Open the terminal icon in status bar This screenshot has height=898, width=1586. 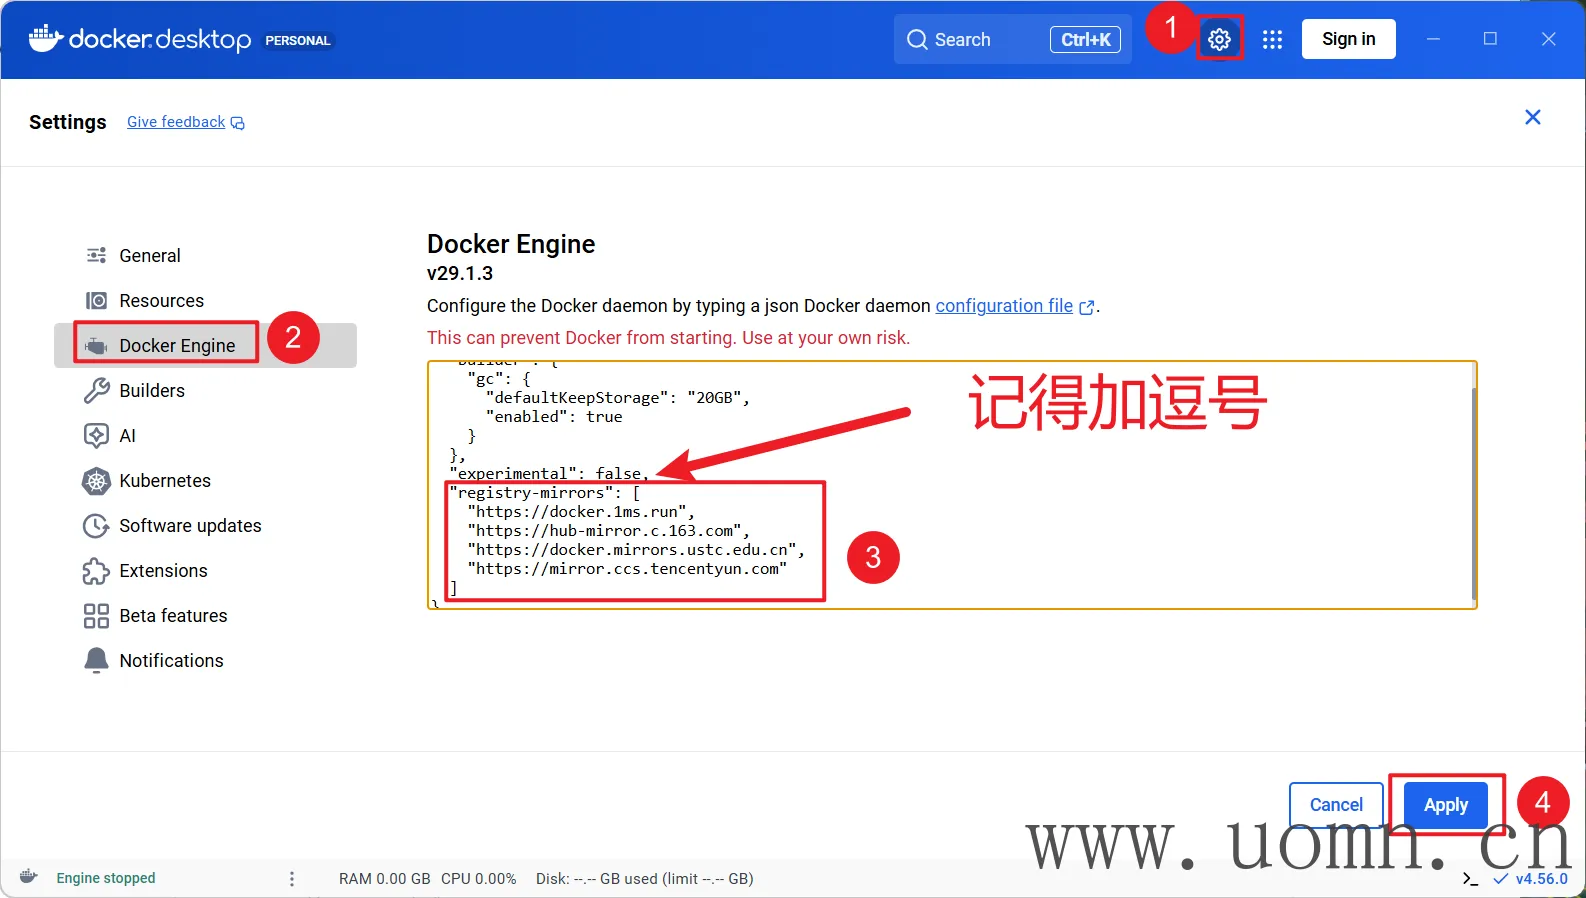coord(1470,879)
